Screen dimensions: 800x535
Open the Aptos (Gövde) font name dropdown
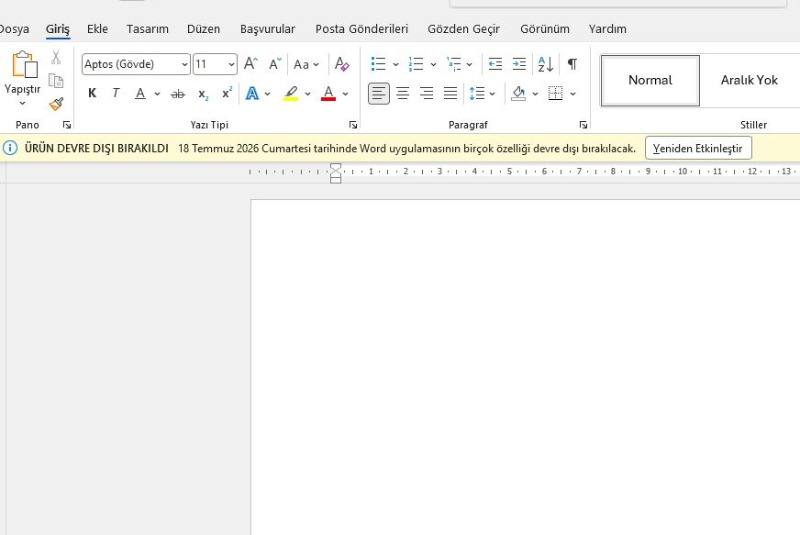click(x=185, y=64)
